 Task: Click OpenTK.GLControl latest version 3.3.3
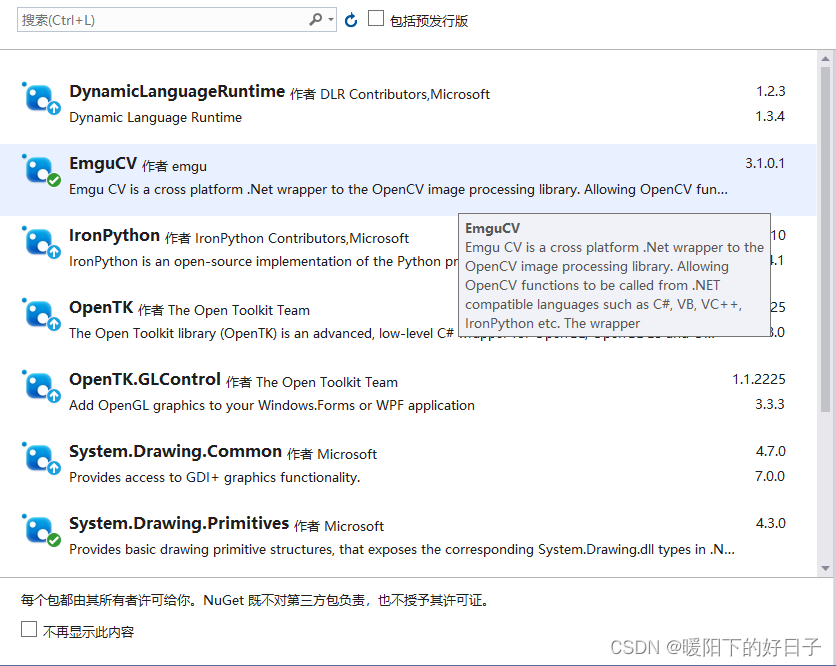(770, 404)
